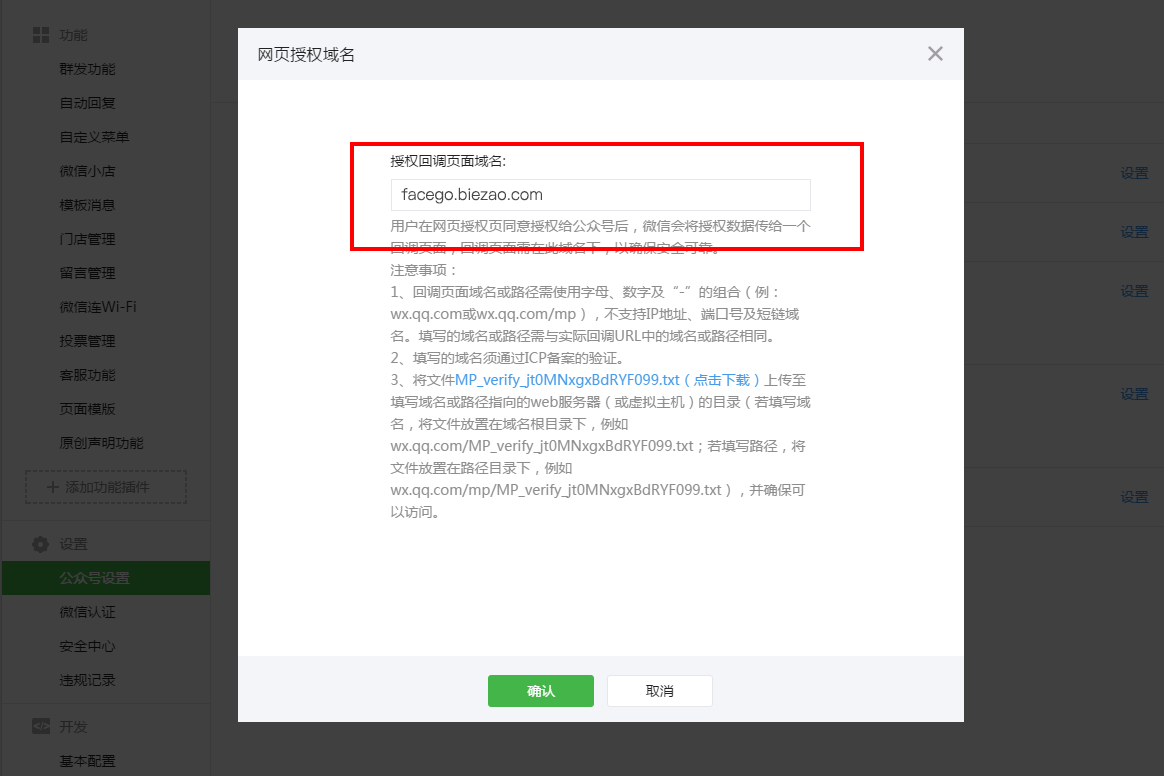The height and width of the screenshot is (776, 1164).
Task: Click the green 确认 button
Action: pos(540,691)
